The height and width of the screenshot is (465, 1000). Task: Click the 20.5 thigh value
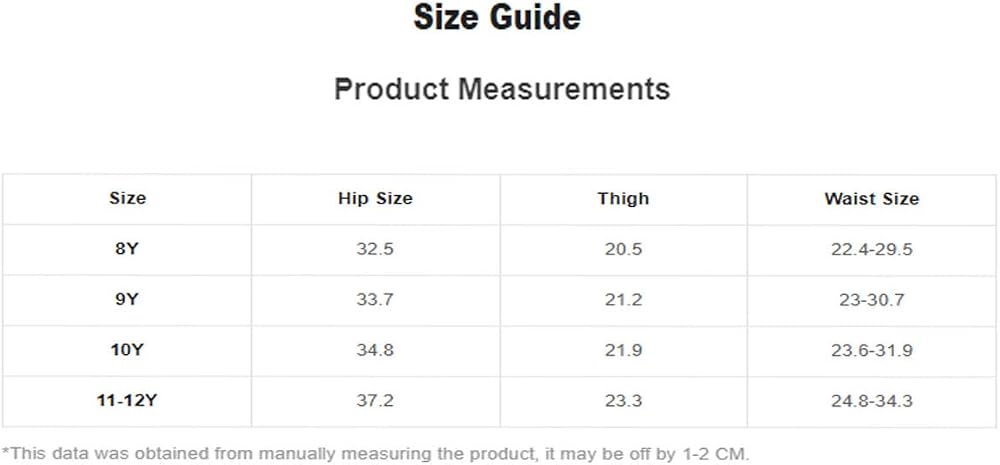pyautogui.click(x=623, y=249)
